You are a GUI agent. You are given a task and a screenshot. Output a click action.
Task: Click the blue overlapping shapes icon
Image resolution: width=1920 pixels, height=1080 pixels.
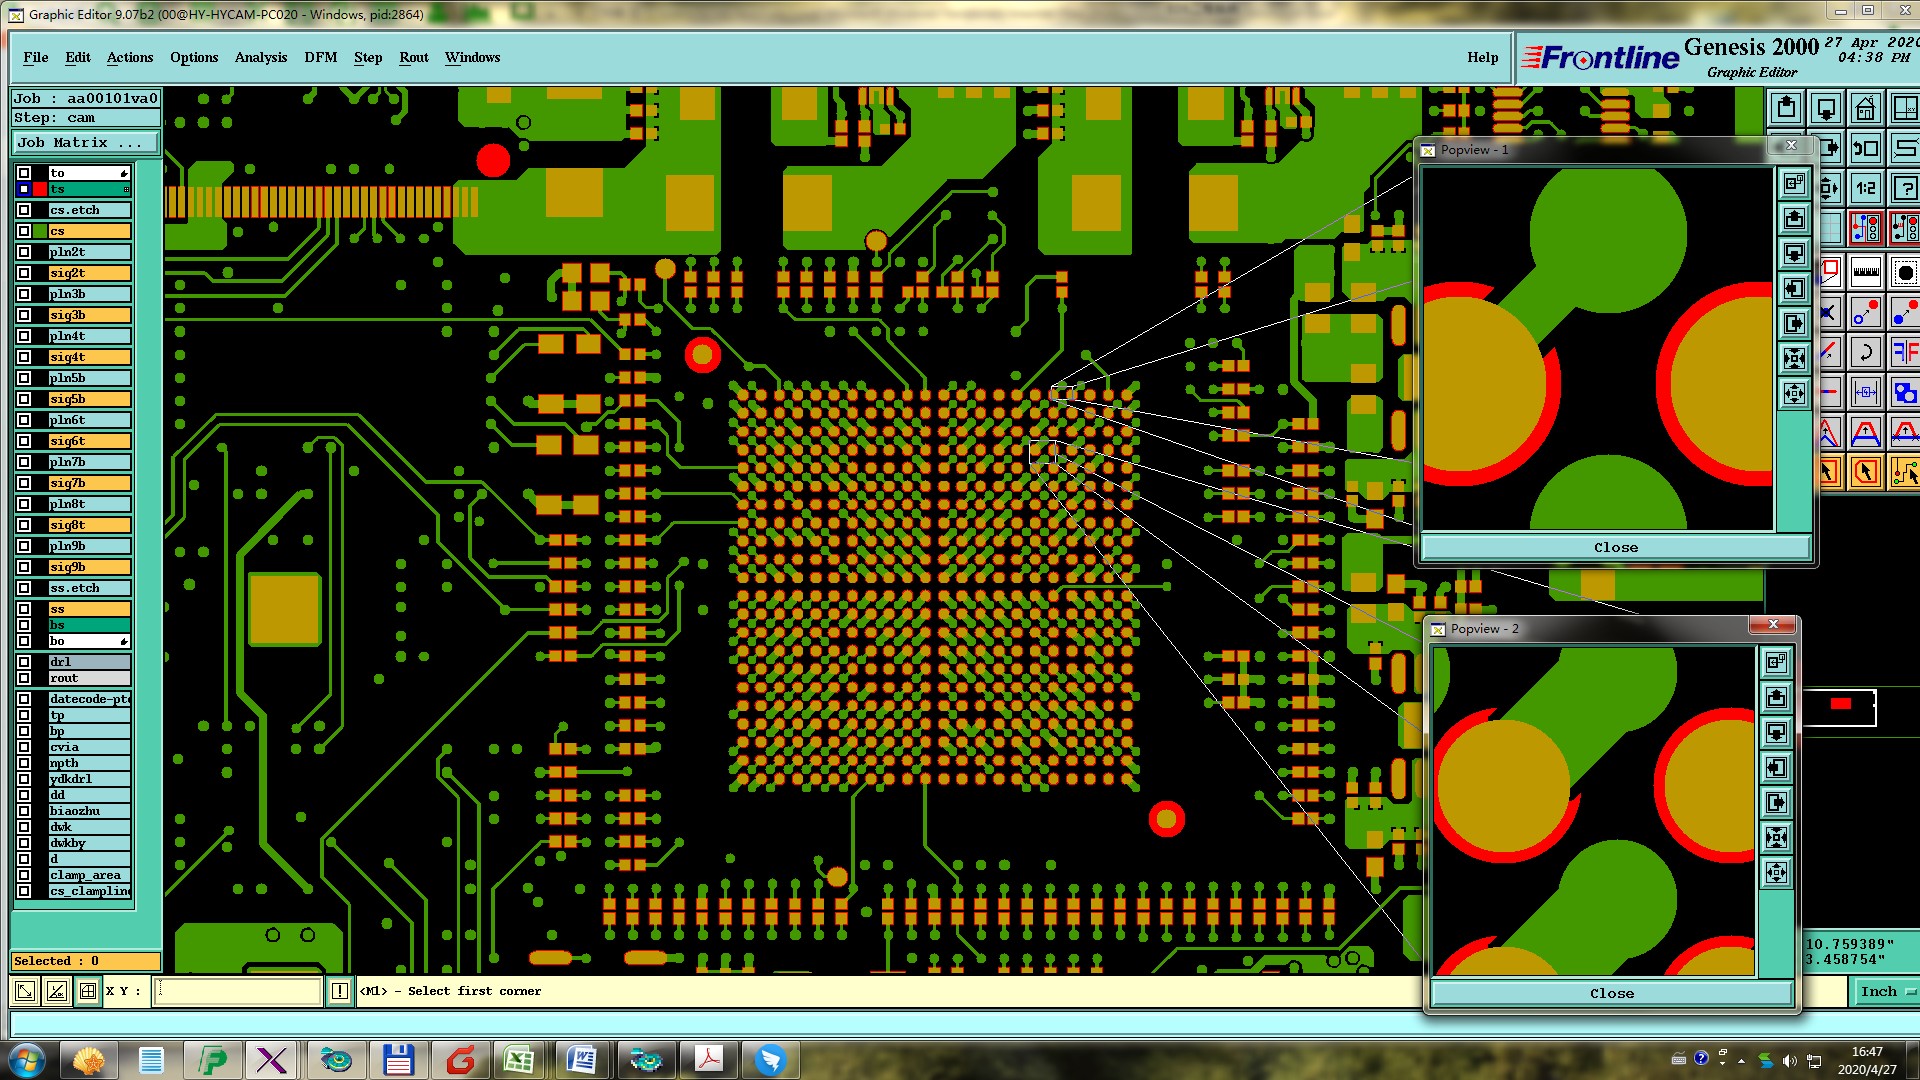[1905, 392]
